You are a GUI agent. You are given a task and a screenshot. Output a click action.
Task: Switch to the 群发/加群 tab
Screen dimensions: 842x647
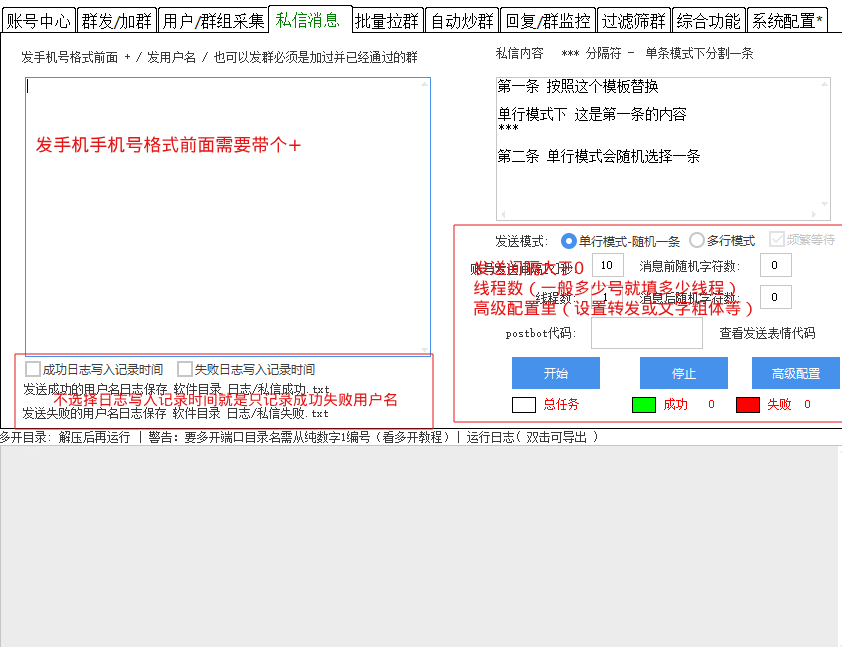point(117,20)
